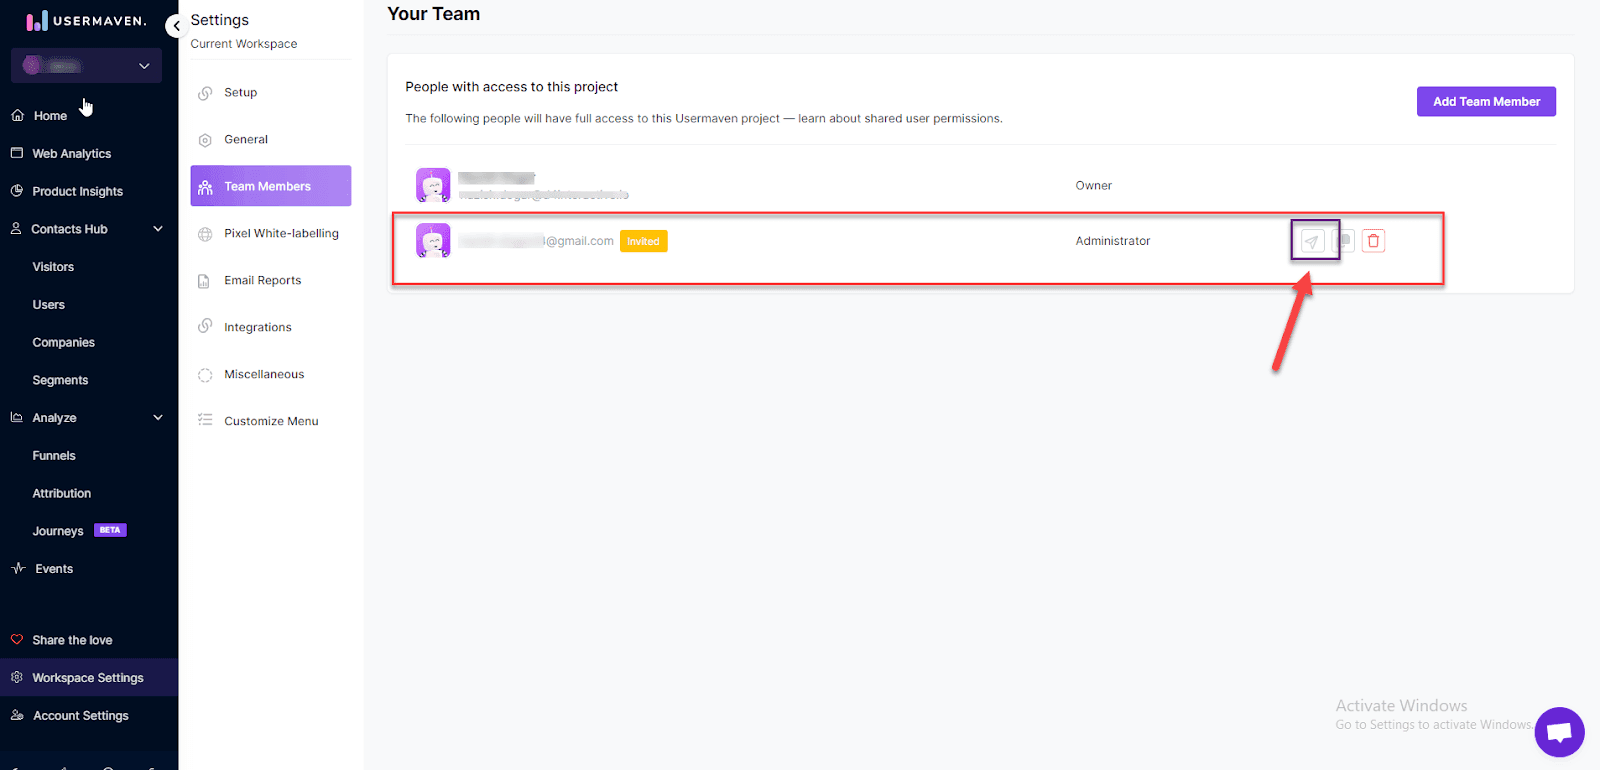Open Customize Menu settings

point(271,421)
